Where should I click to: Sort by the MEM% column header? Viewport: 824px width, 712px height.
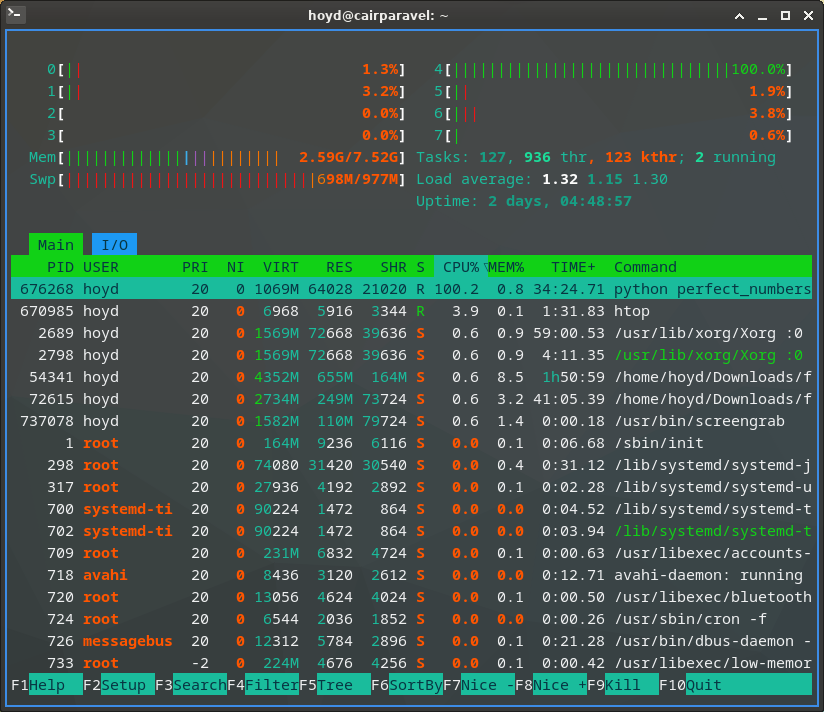click(507, 267)
